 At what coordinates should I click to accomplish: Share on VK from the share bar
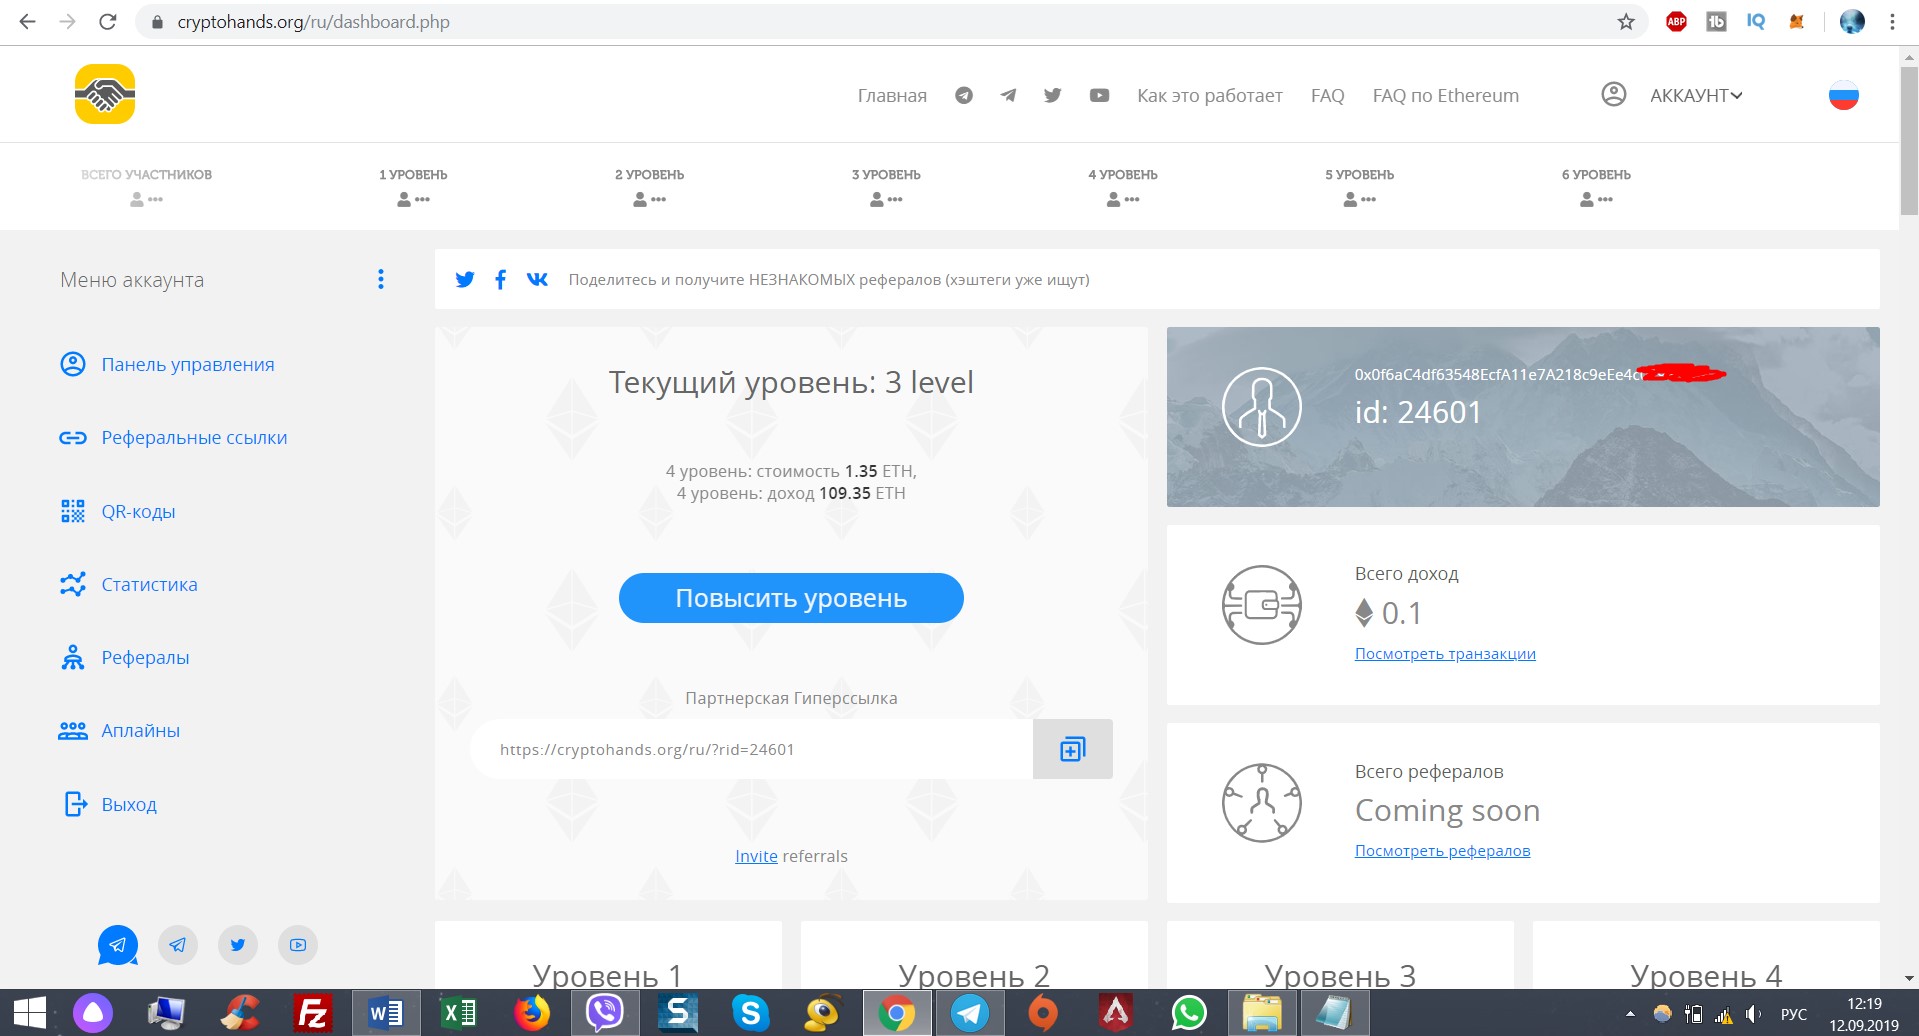(x=537, y=279)
